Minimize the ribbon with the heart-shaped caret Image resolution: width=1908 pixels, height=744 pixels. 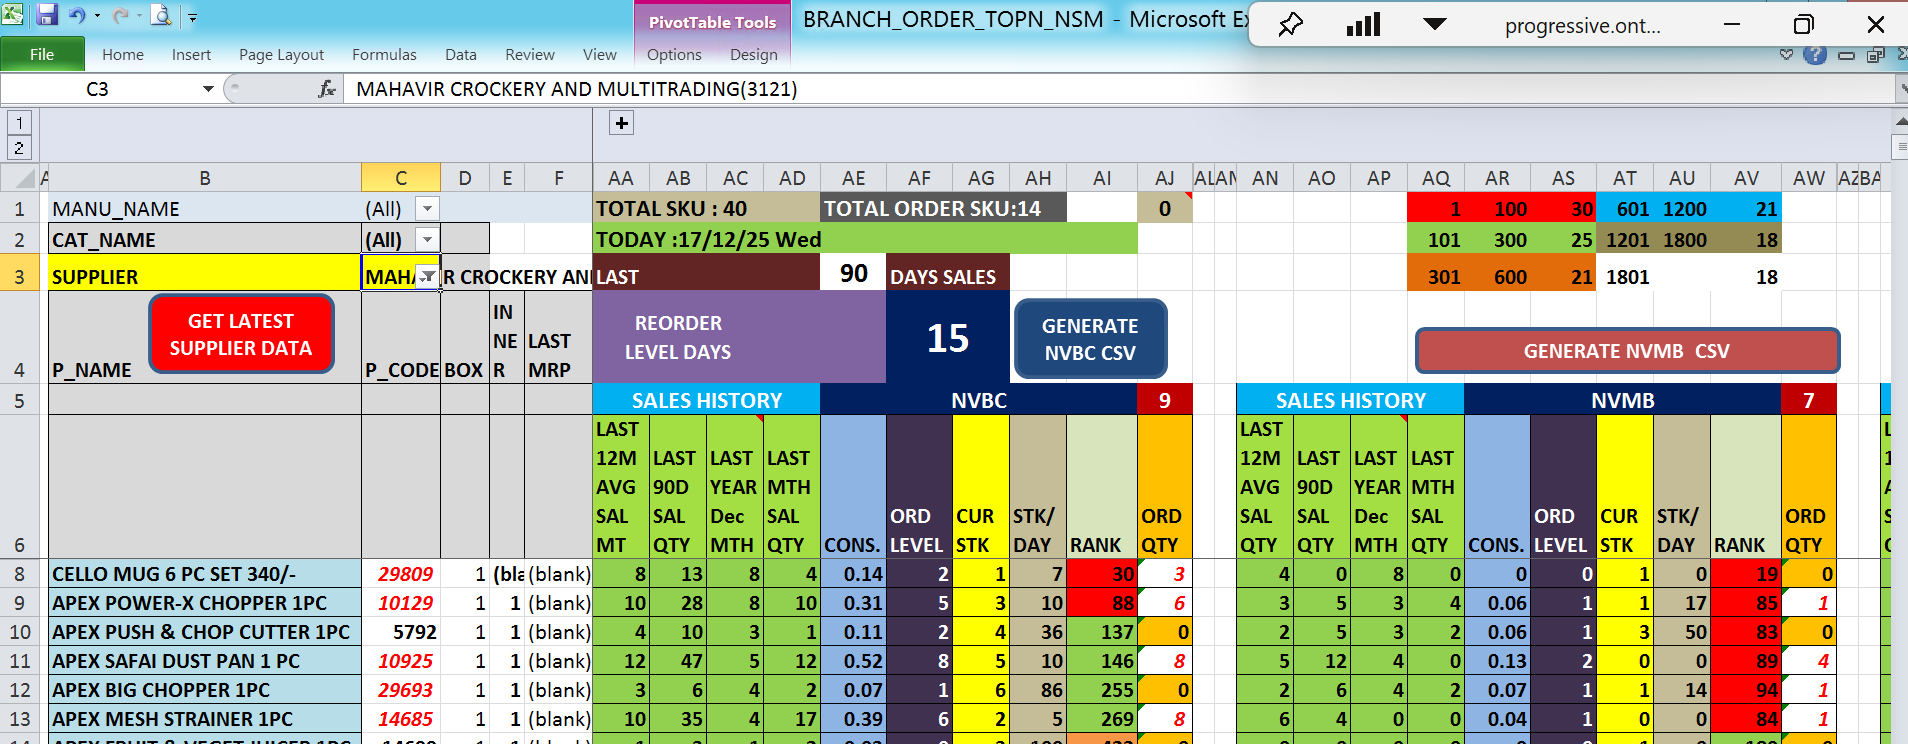tap(1786, 55)
